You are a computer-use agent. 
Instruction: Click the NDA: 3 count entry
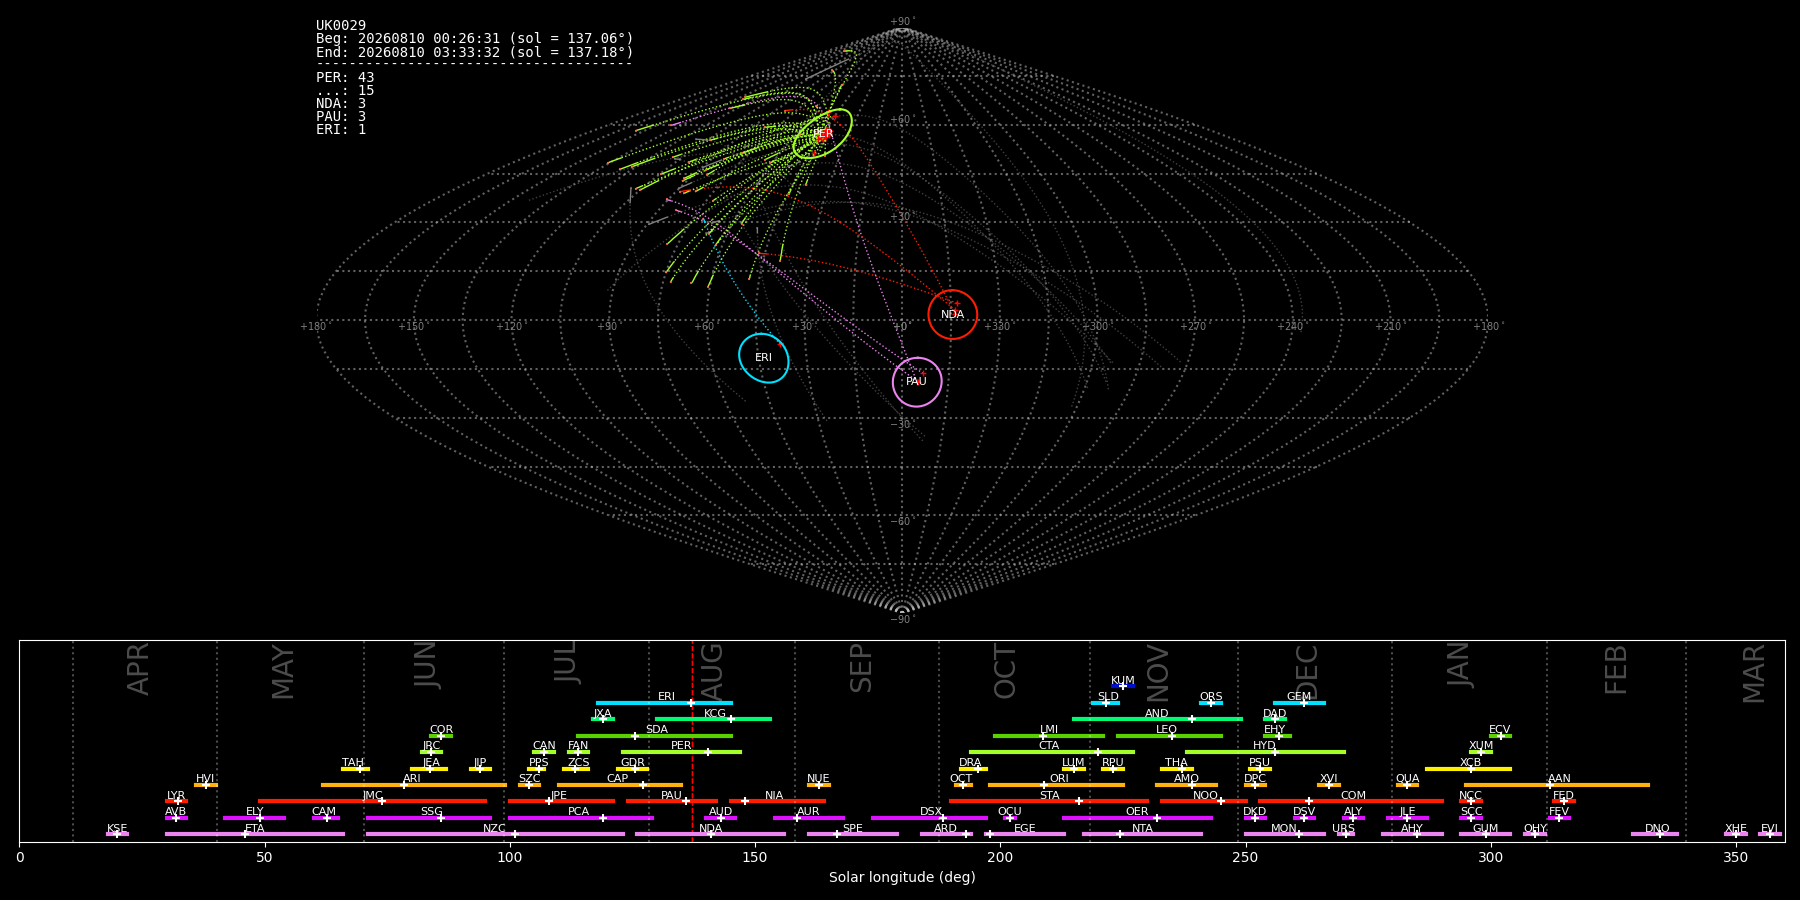(341, 104)
